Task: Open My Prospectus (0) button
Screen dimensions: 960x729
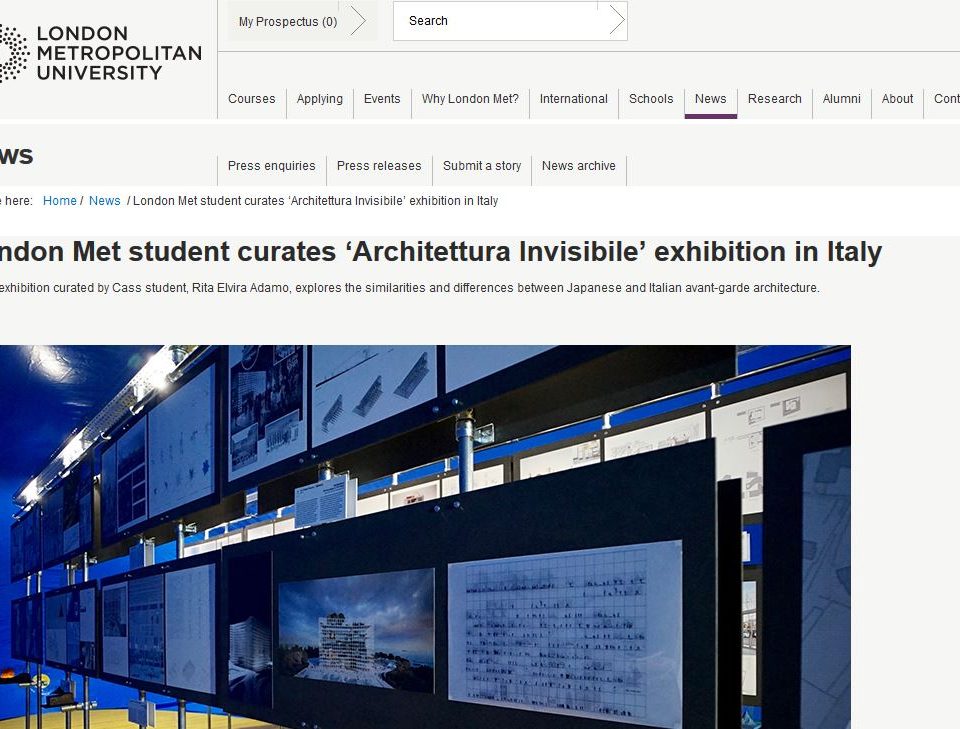Action: [302, 21]
